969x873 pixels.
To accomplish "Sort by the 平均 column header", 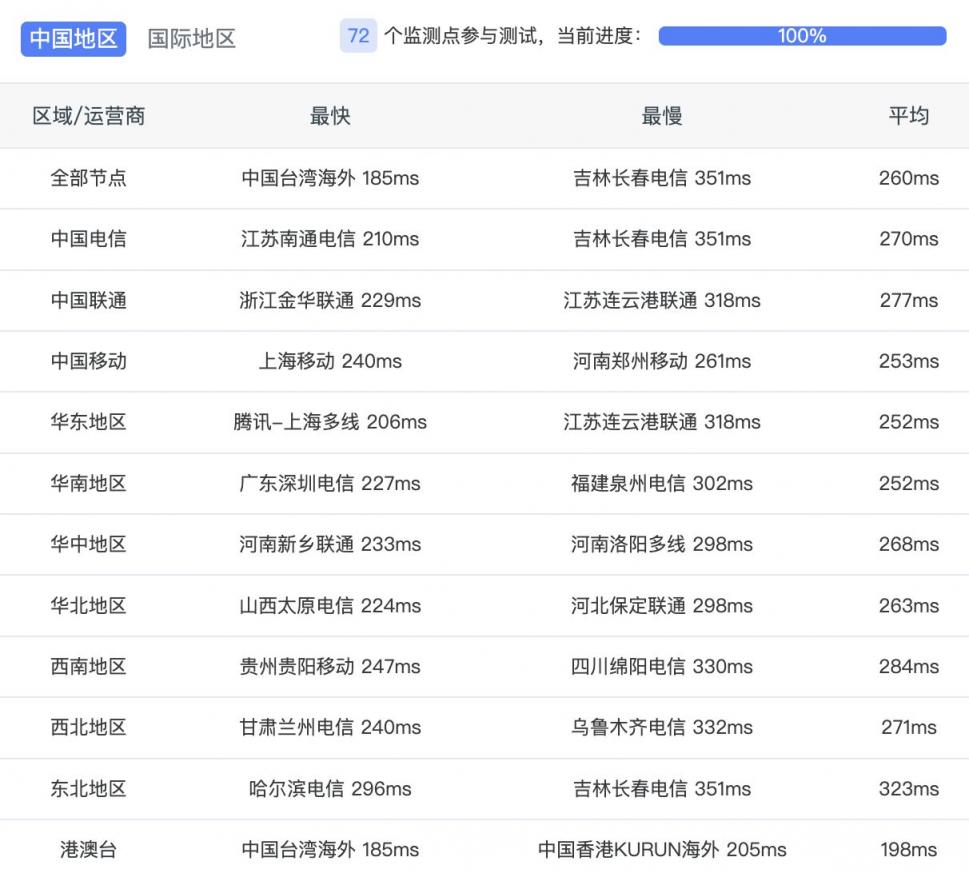I will [x=908, y=116].
